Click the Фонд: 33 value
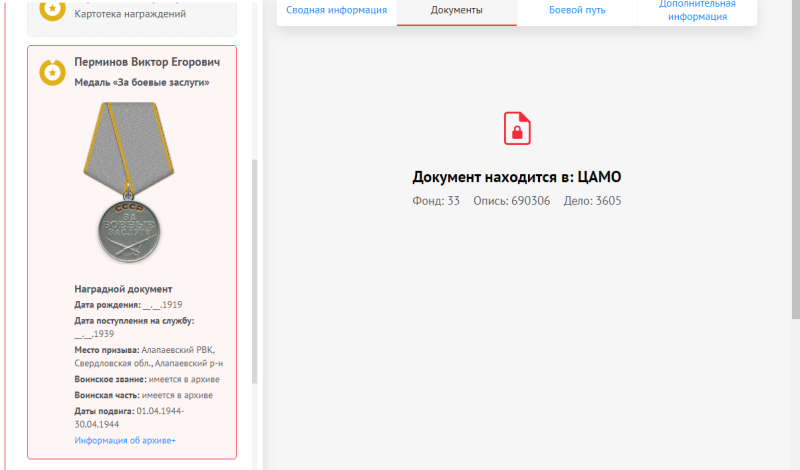 (x=436, y=201)
